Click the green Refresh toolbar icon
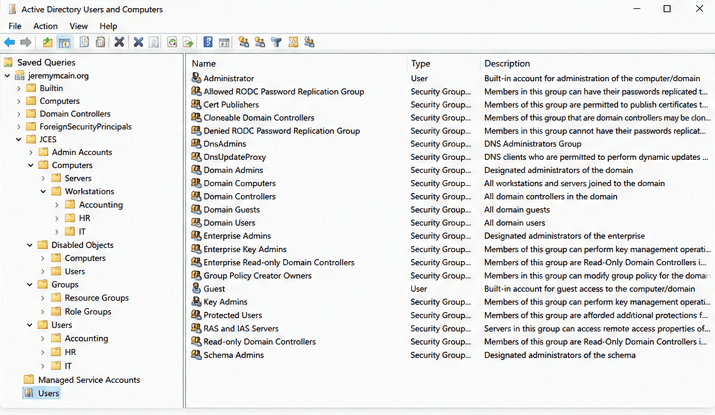Viewport: 715px width, 415px height. [172, 42]
